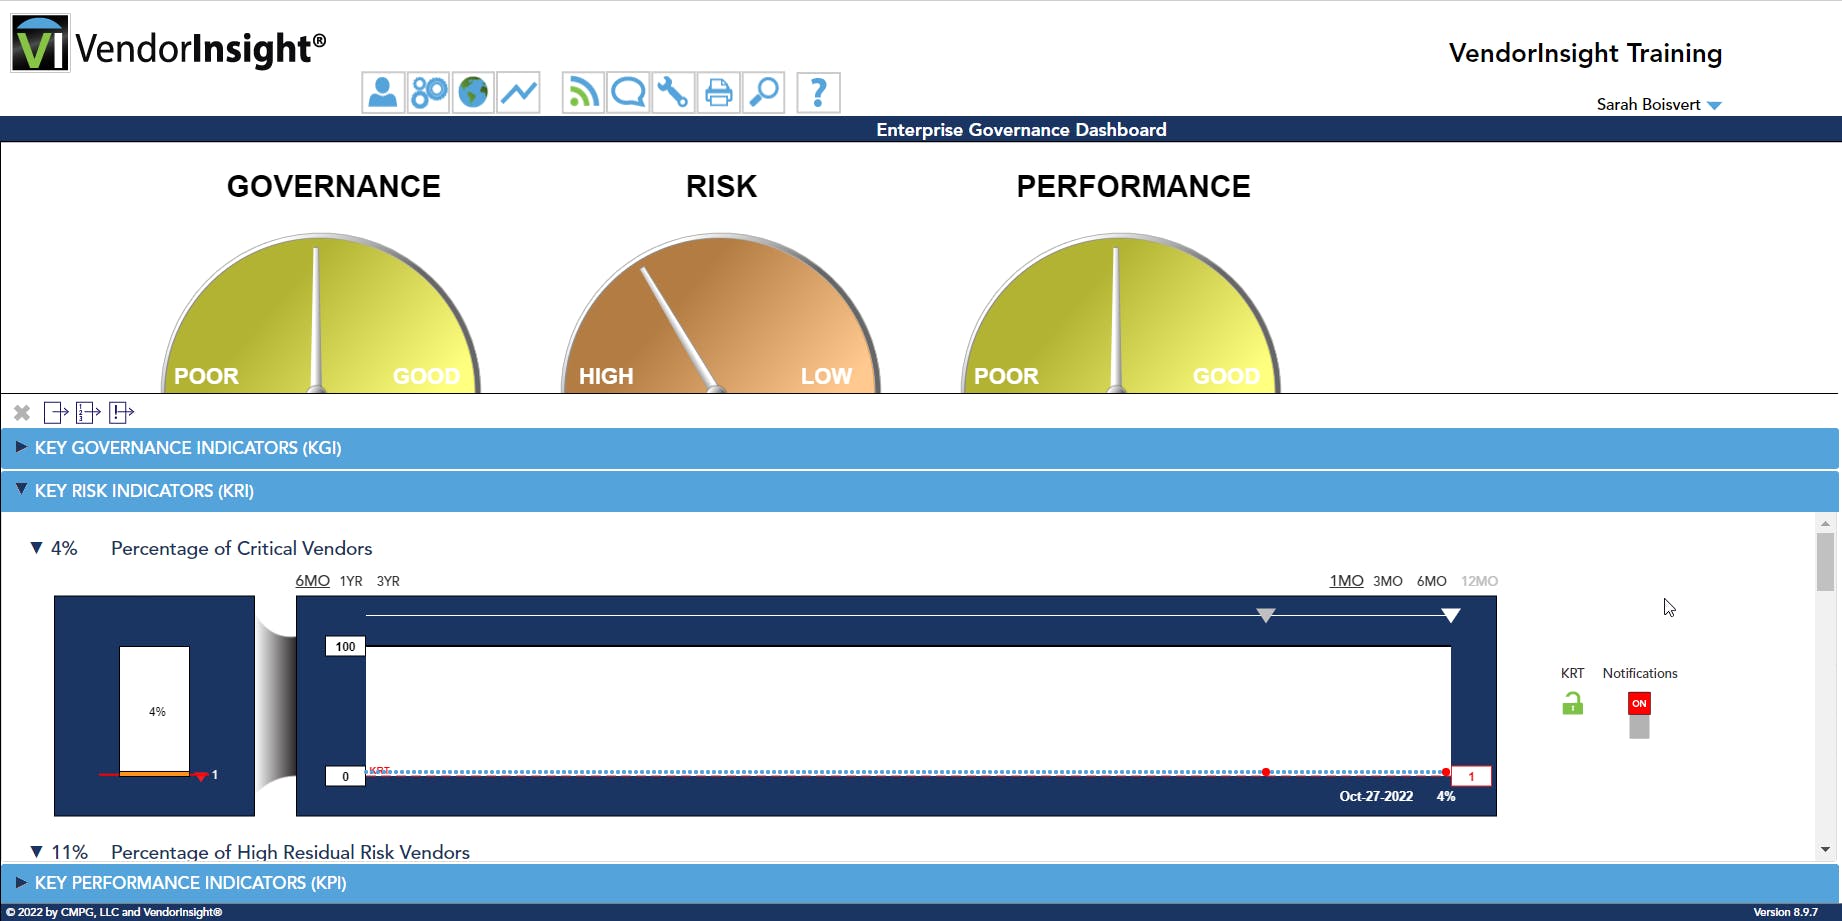This screenshot has height=921, width=1842.
Task: Select the 6MO range next to 3MO
Action: [1432, 581]
